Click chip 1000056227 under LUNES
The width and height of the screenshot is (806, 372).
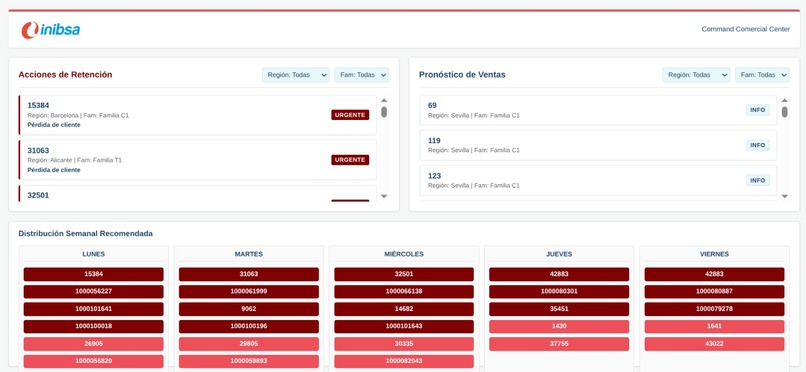pos(94,292)
